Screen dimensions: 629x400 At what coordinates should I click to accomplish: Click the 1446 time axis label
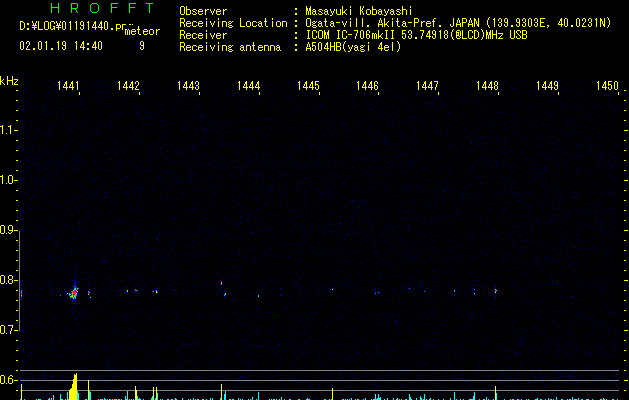(x=367, y=85)
